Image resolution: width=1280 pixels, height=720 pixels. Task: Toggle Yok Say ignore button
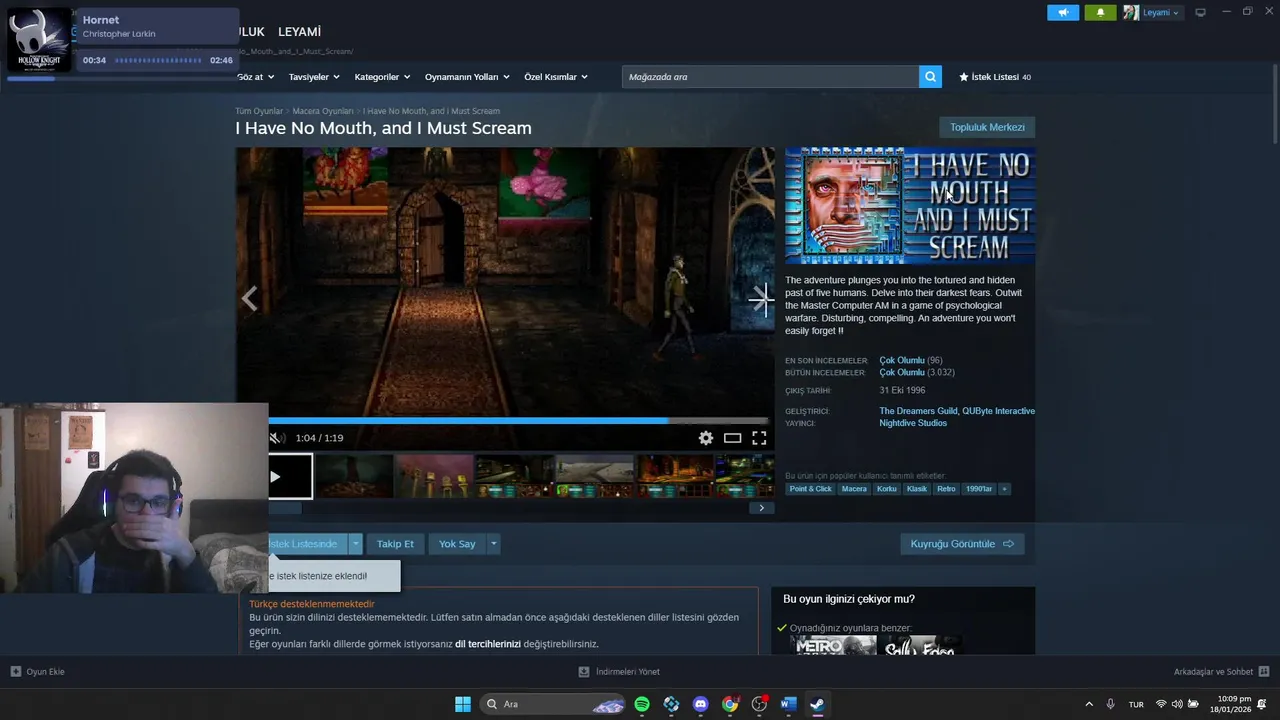point(457,544)
